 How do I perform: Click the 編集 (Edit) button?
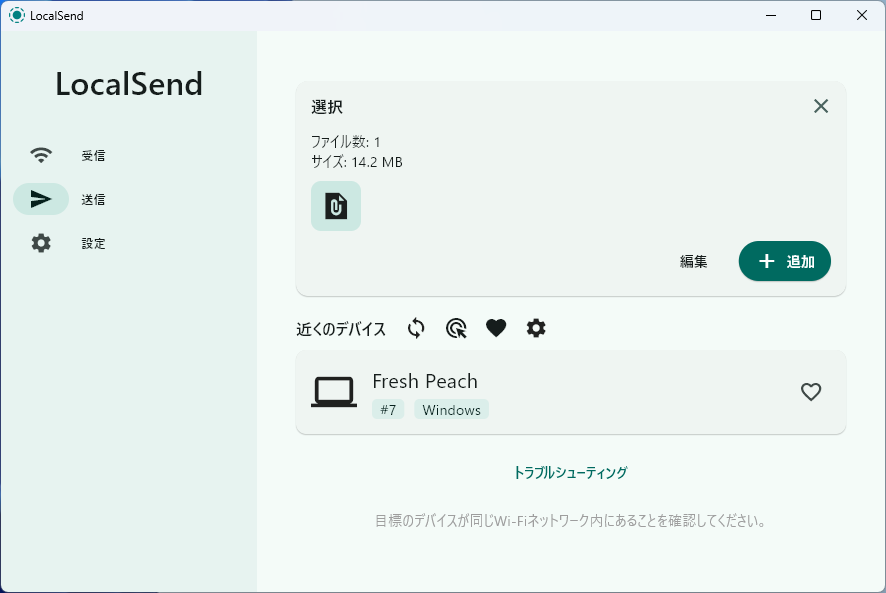click(693, 261)
